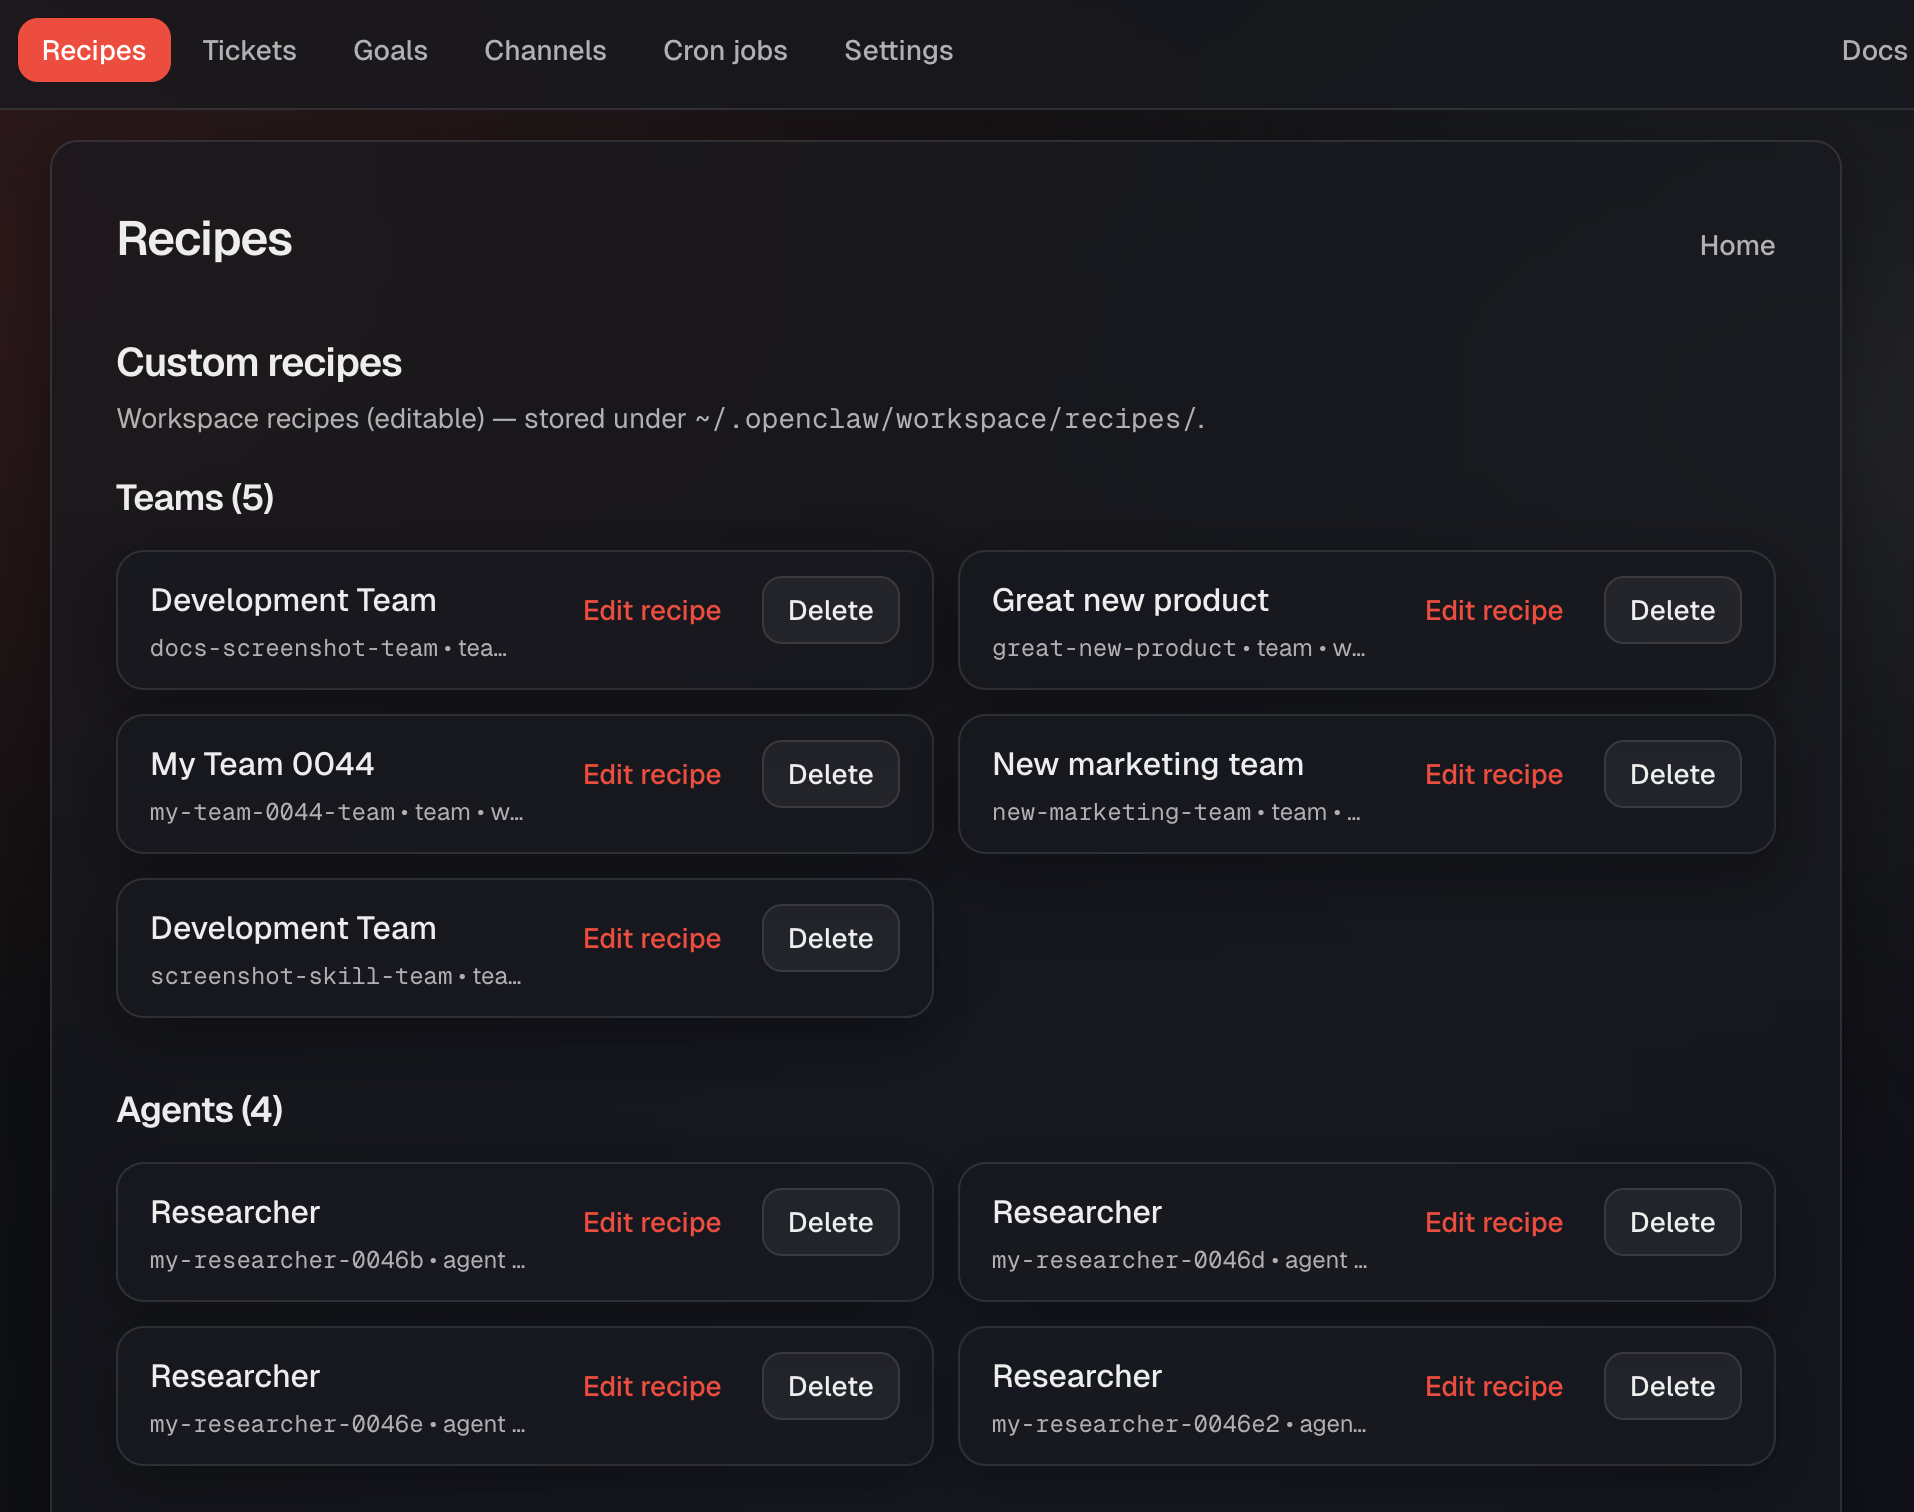The image size is (1914, 1512).
Task: Navigate to the Channels page
Action: coord(545,50)
